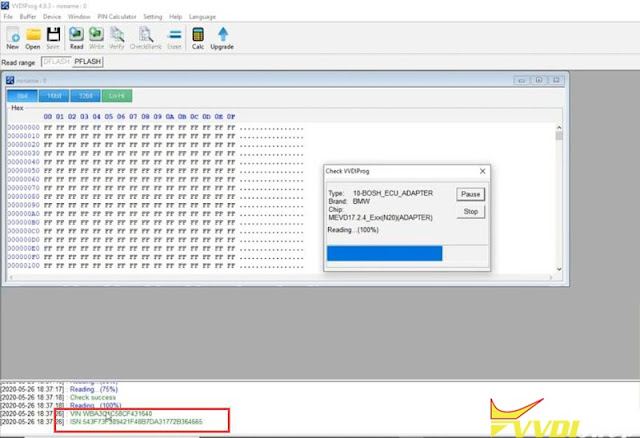
Task: Click hex view horizontal scrollbar
Action: 281,277
